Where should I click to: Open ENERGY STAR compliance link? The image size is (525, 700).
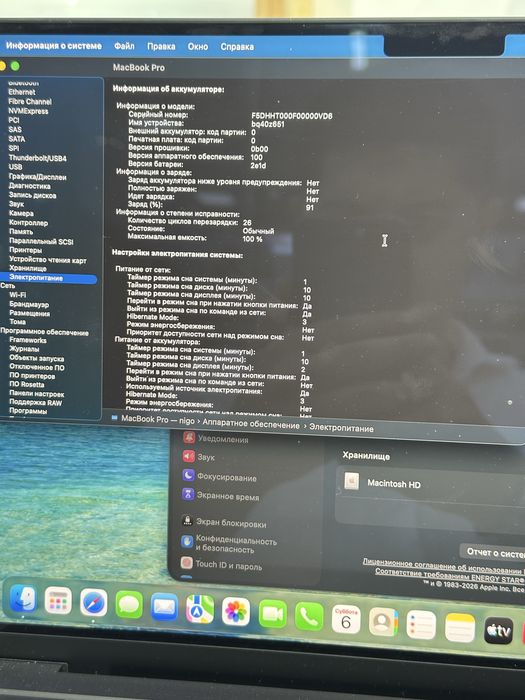click(x=450, y=576)
